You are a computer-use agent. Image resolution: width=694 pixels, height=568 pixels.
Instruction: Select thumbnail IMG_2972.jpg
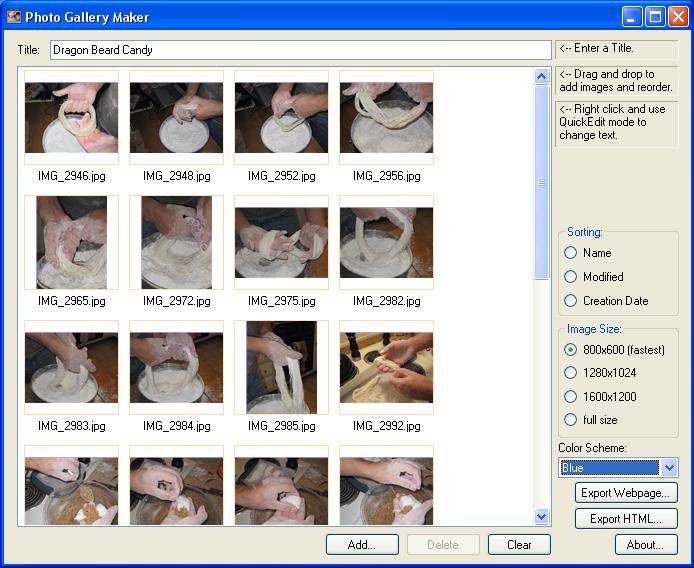coord(177,242)
